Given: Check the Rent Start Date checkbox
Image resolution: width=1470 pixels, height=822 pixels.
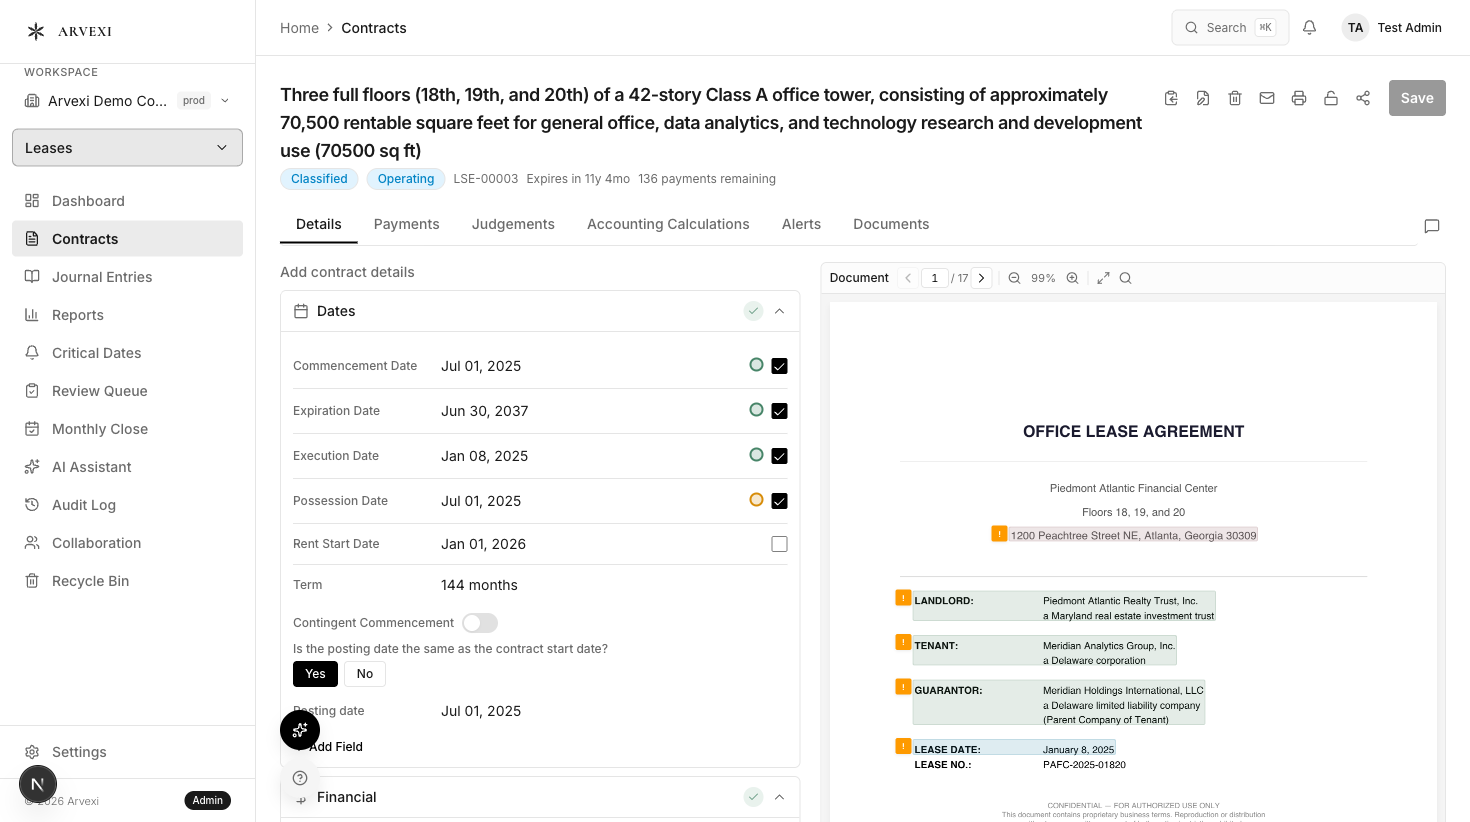Looking at the screenshot, I should [779, 544].
